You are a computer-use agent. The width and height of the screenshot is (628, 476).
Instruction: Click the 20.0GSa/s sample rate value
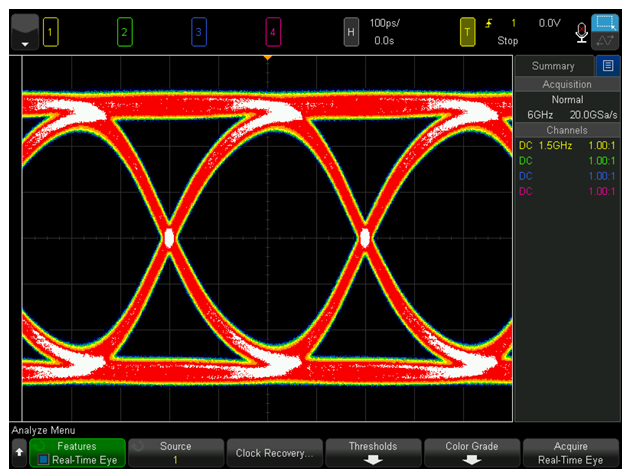pyautogui.click(x=594, y=115)
